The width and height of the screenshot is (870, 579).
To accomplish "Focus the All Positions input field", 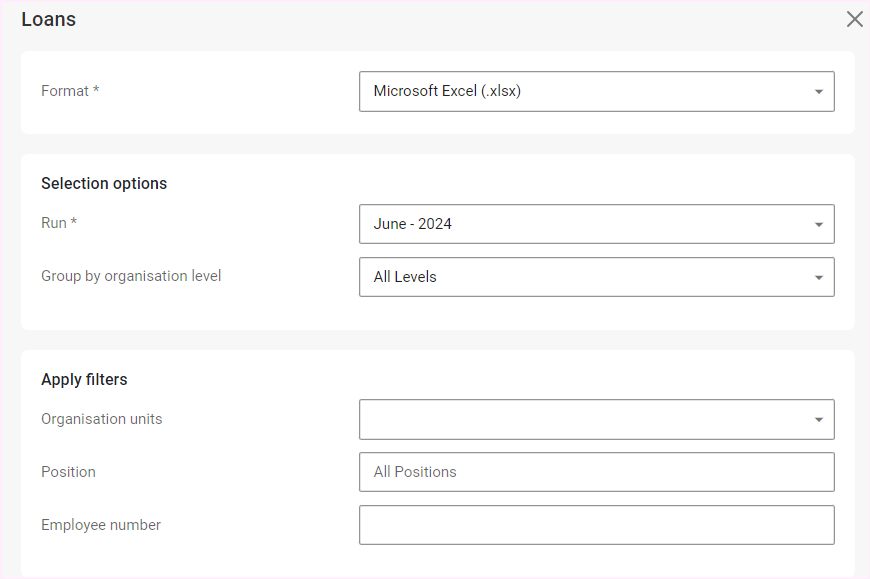I will pyautogui.click(x=596, y=472).
